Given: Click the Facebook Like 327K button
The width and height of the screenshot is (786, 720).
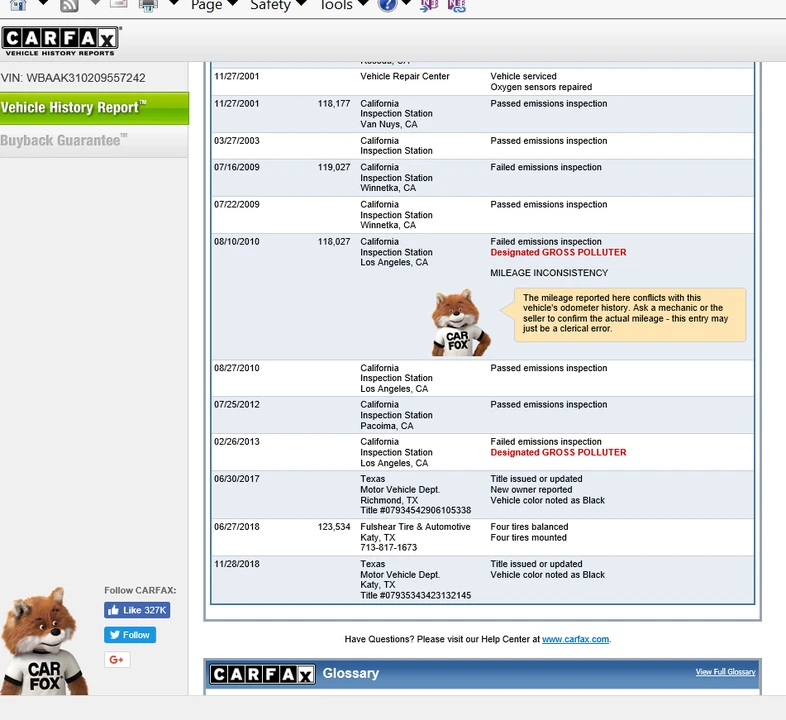Looking at the screenshot, I should coord(137,610).
